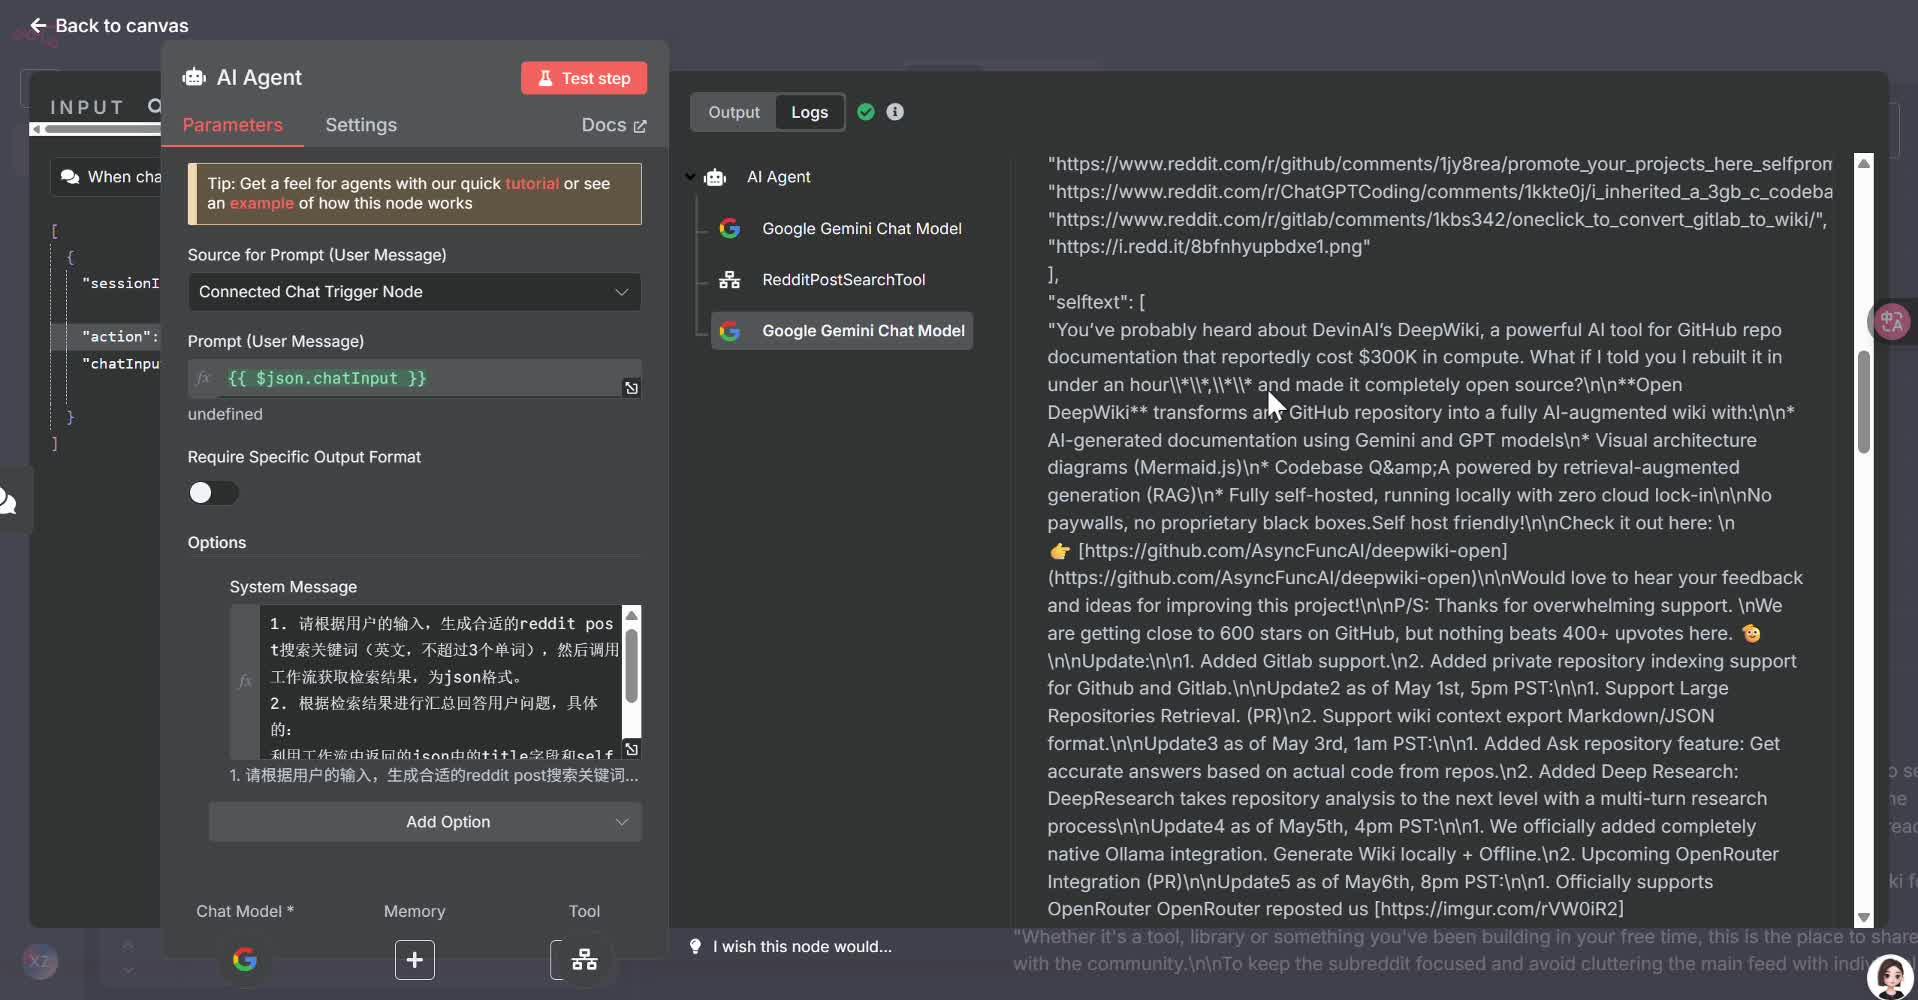1918x1000 pixels.
Task: Open the example link in the tip
Action: coord(262,203)
